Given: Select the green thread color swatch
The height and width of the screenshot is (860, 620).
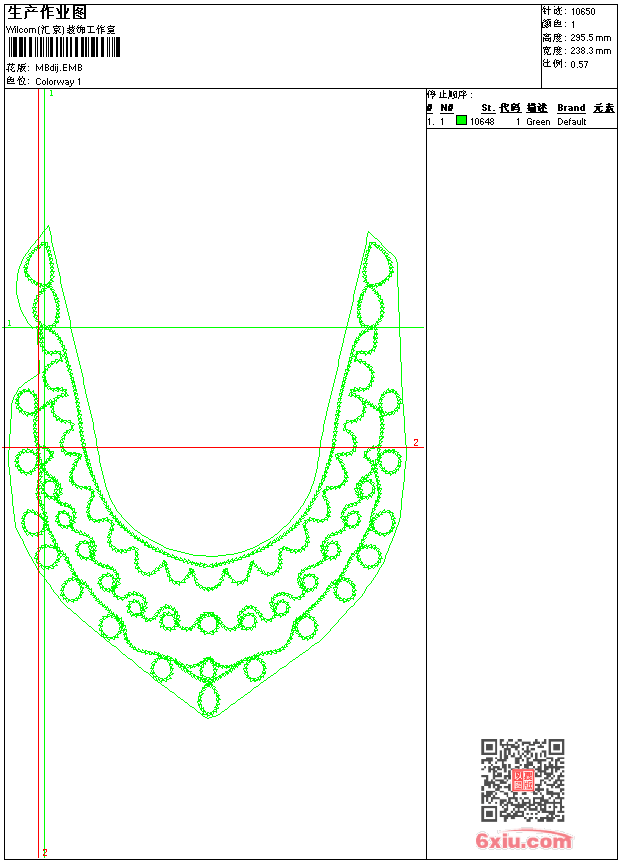Looking at the screenshot, I should [461, 121].
